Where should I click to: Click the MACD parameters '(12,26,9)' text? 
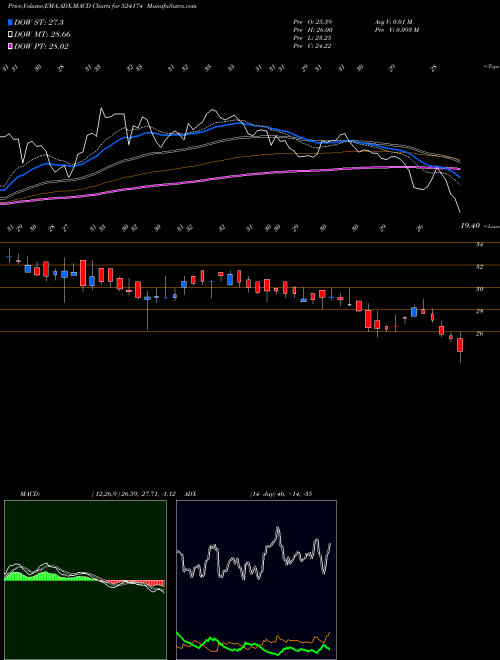[104, 494]
